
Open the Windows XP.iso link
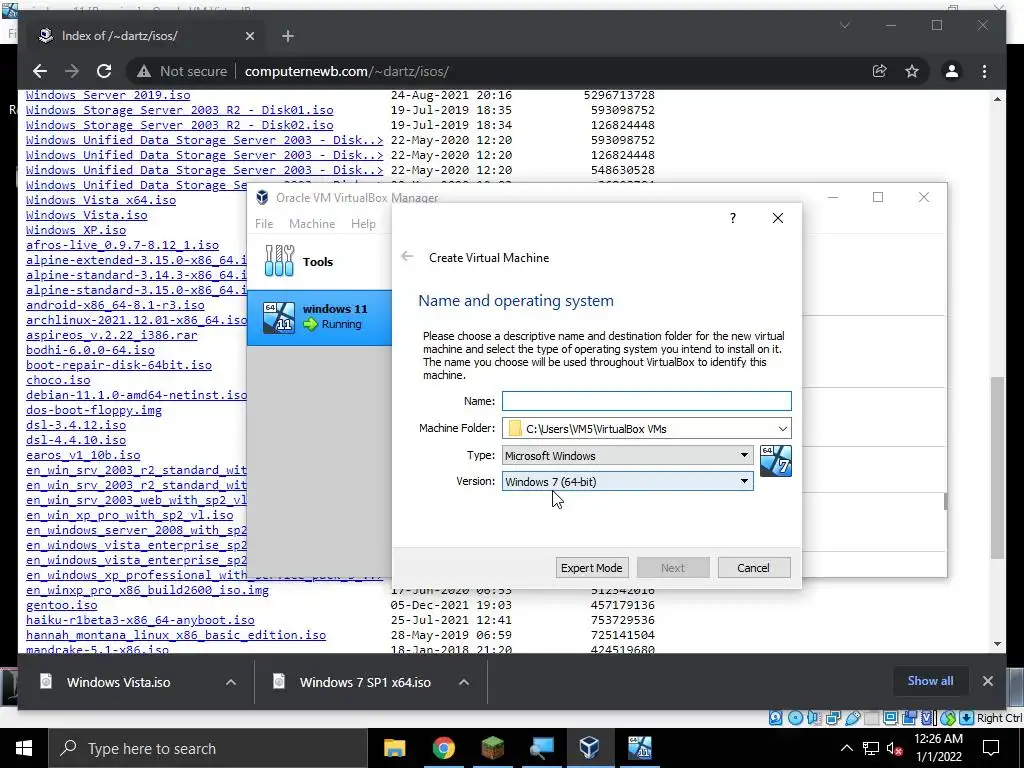click(x=76, y=230)
